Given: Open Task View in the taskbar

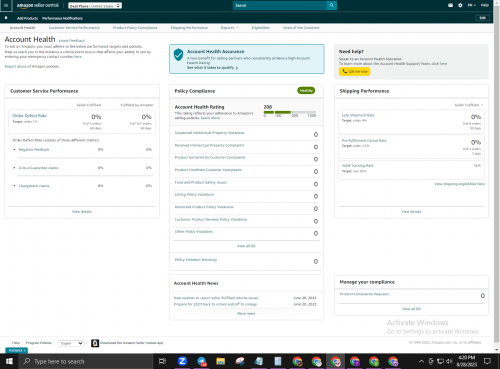Looking at the screenshot, I should click(162, 361).
